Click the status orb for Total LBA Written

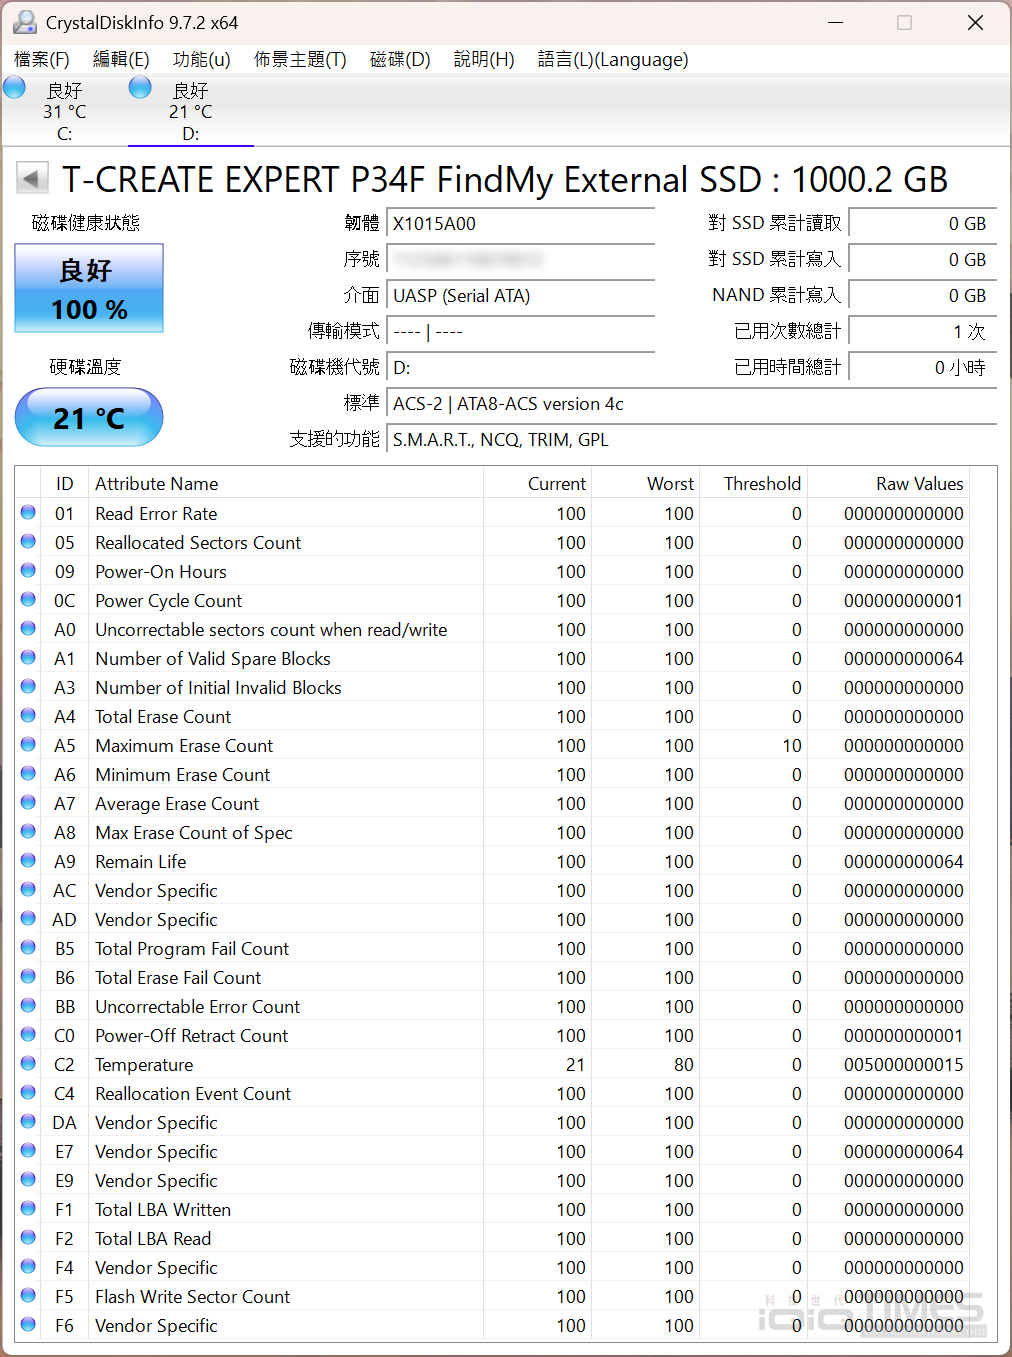28,1209
